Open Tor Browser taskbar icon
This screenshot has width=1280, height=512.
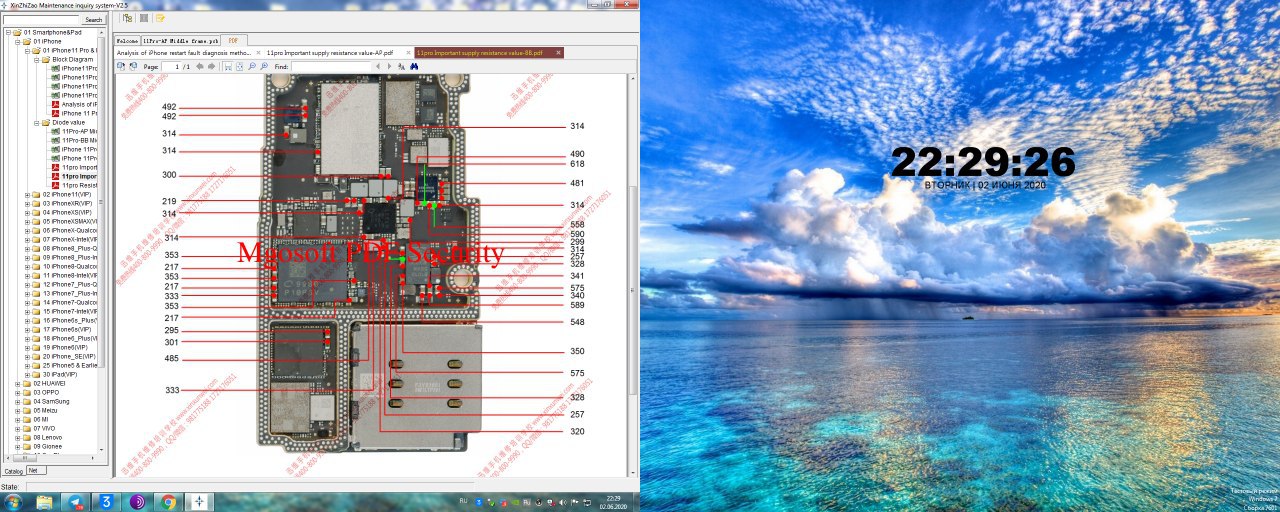pyautogui.click(x=137, y=502)
